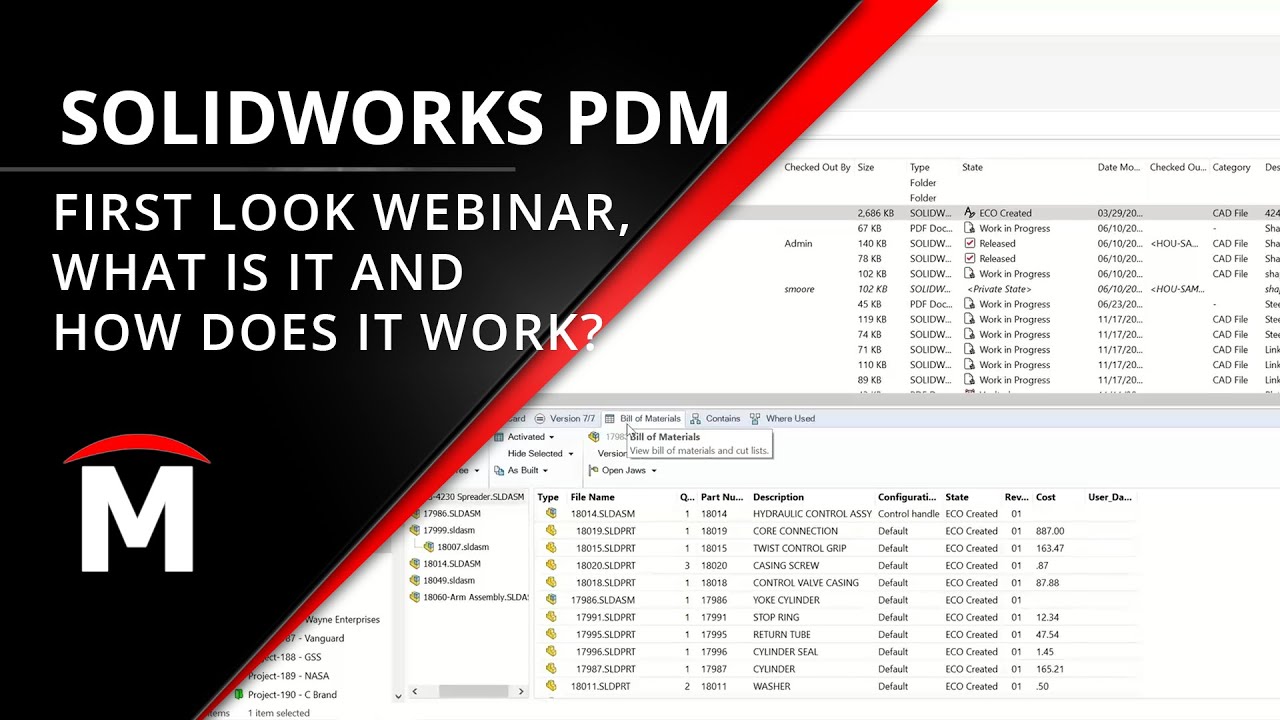Switch to the Contains tab
1280x720 pixels.
pyautogui.click(x=715, y=418)
